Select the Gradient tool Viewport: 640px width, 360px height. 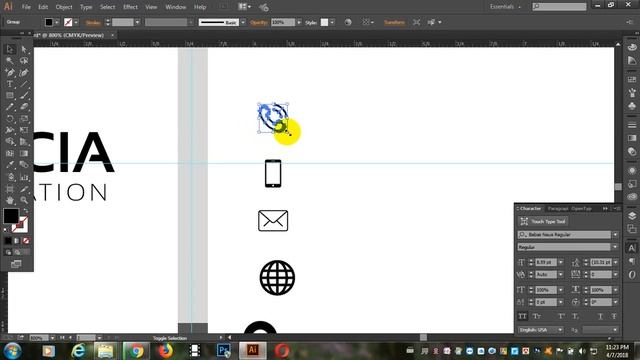[x=24, y=153]
